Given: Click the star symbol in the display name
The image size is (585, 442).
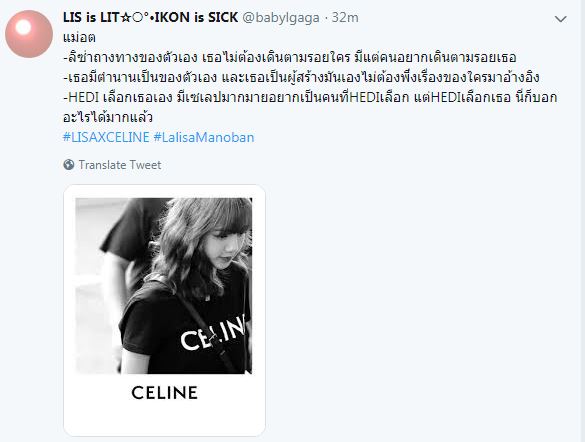Looking at the screenshot, I should (x=127, y=18).
